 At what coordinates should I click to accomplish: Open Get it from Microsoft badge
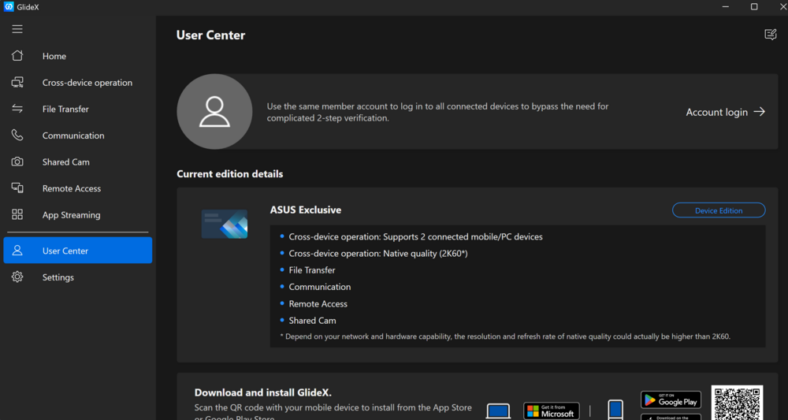point(551,411)
